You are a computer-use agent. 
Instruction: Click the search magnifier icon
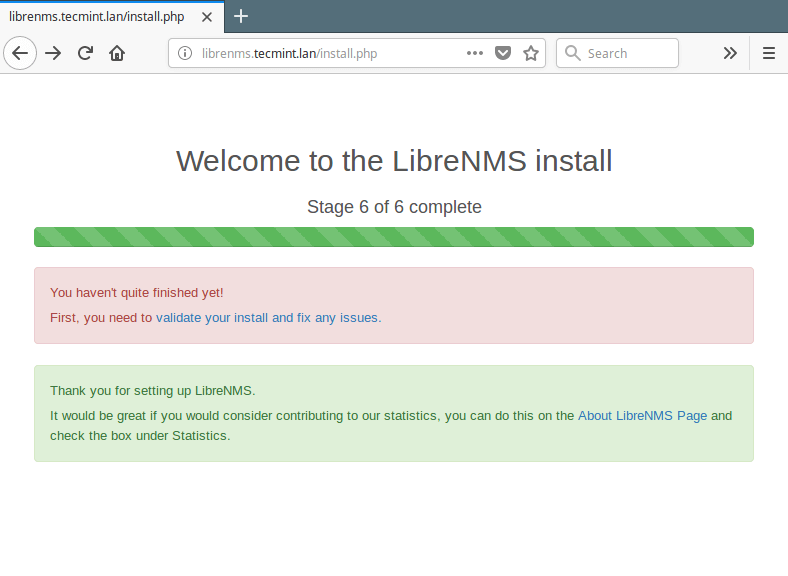[x=572, y=53]
